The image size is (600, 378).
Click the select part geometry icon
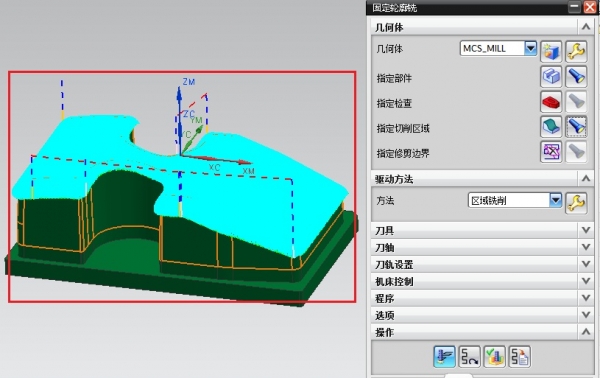(x=551, y=77)
